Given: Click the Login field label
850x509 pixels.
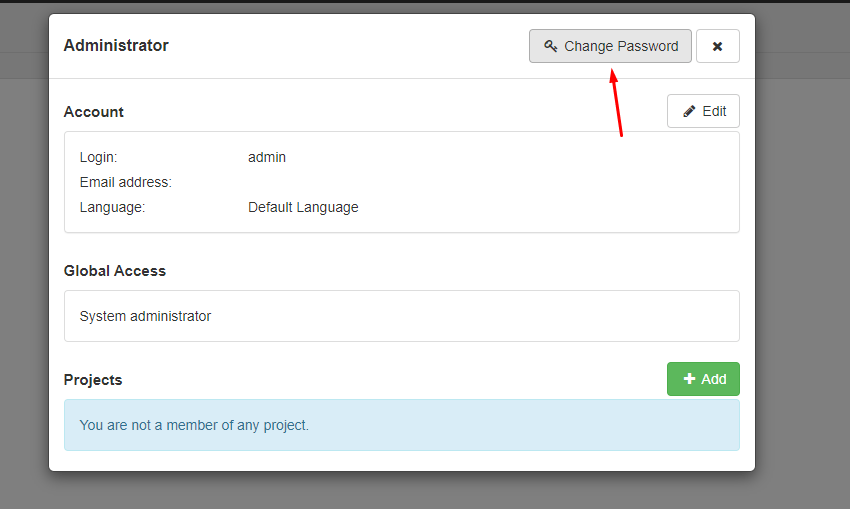Looking at the screenshot, I should tap(98, 157).
